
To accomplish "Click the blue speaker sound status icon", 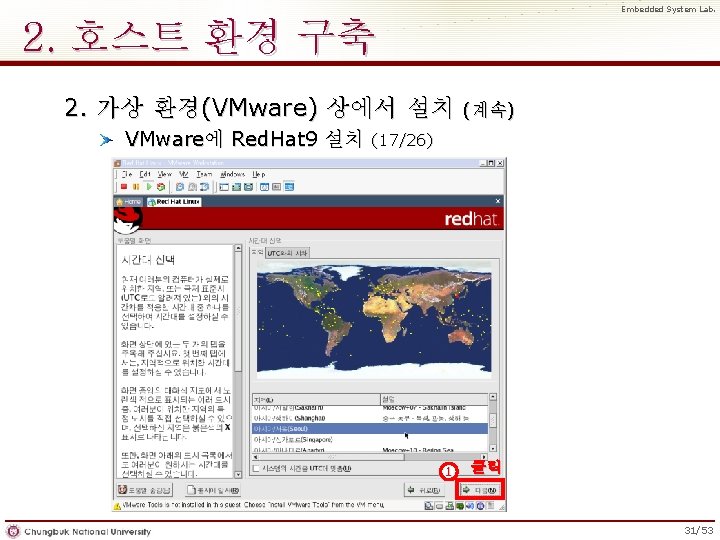I will [x=470, y=506].
